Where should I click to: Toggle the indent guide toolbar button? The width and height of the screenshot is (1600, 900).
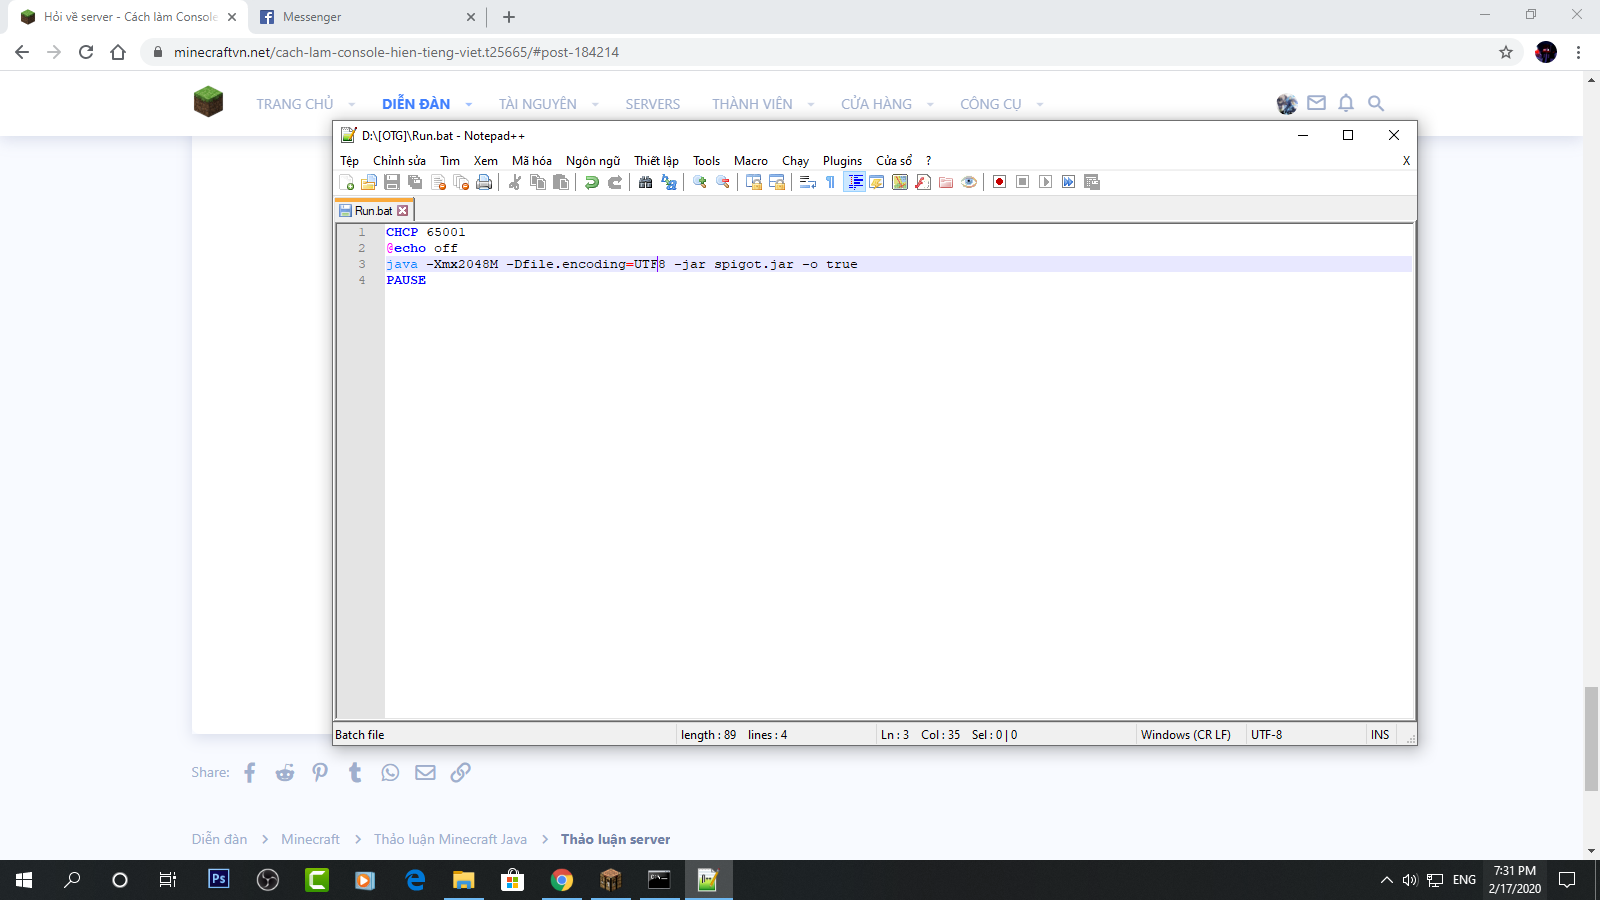[855, 182]
